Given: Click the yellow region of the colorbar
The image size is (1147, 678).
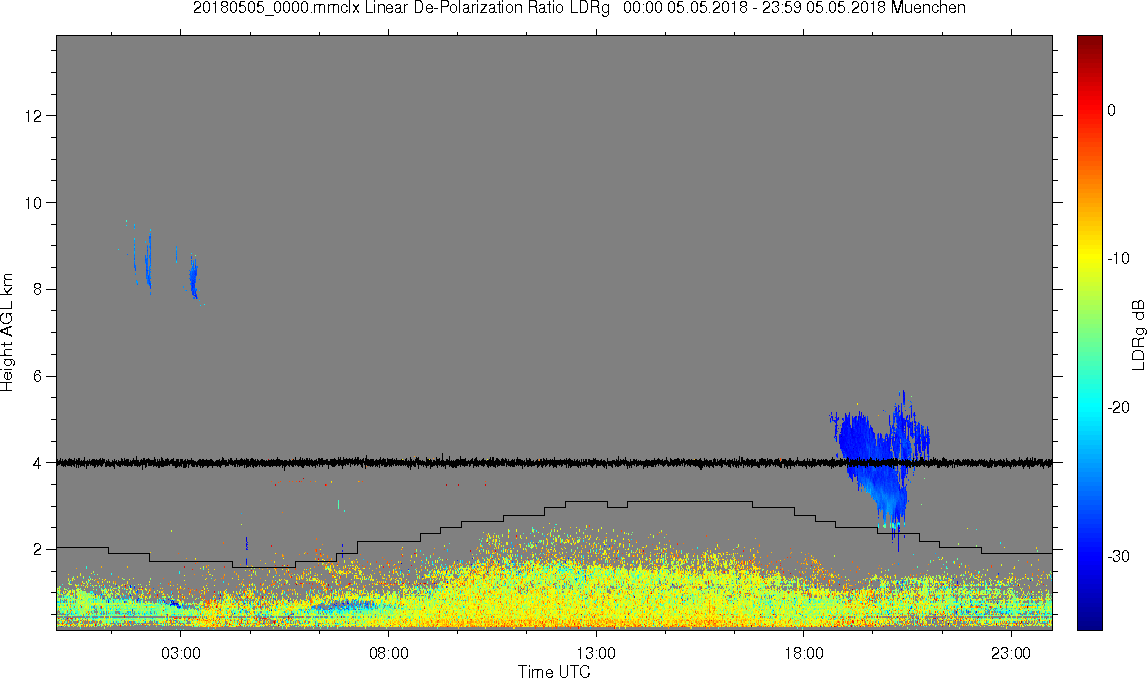Looking at the screenshot, I should pos(1089,256).
